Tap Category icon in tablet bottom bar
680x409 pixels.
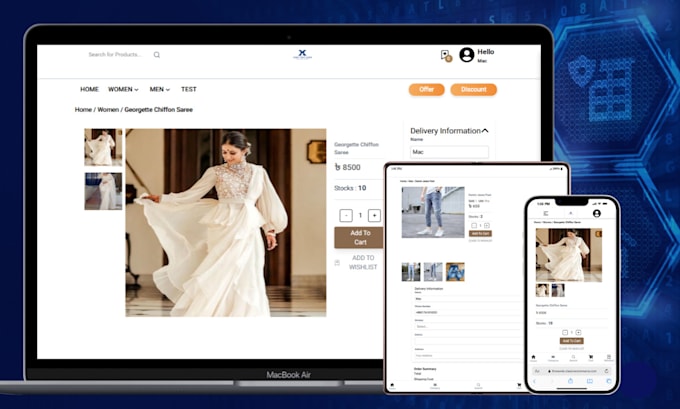point(435,386)
